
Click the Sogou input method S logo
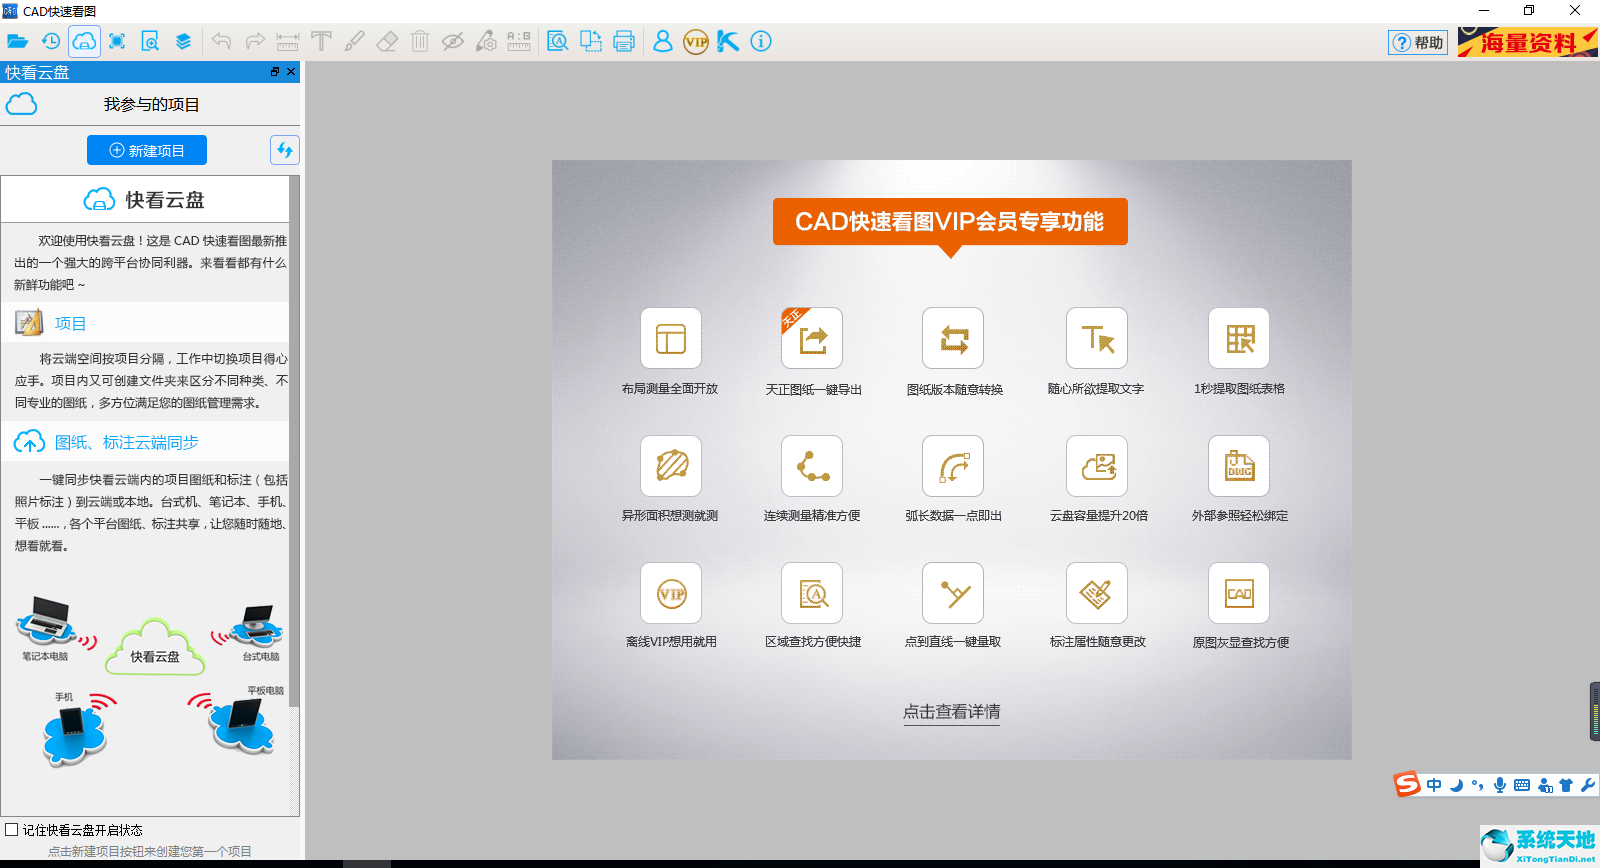pyautogui.click(x=1407, y=784)
